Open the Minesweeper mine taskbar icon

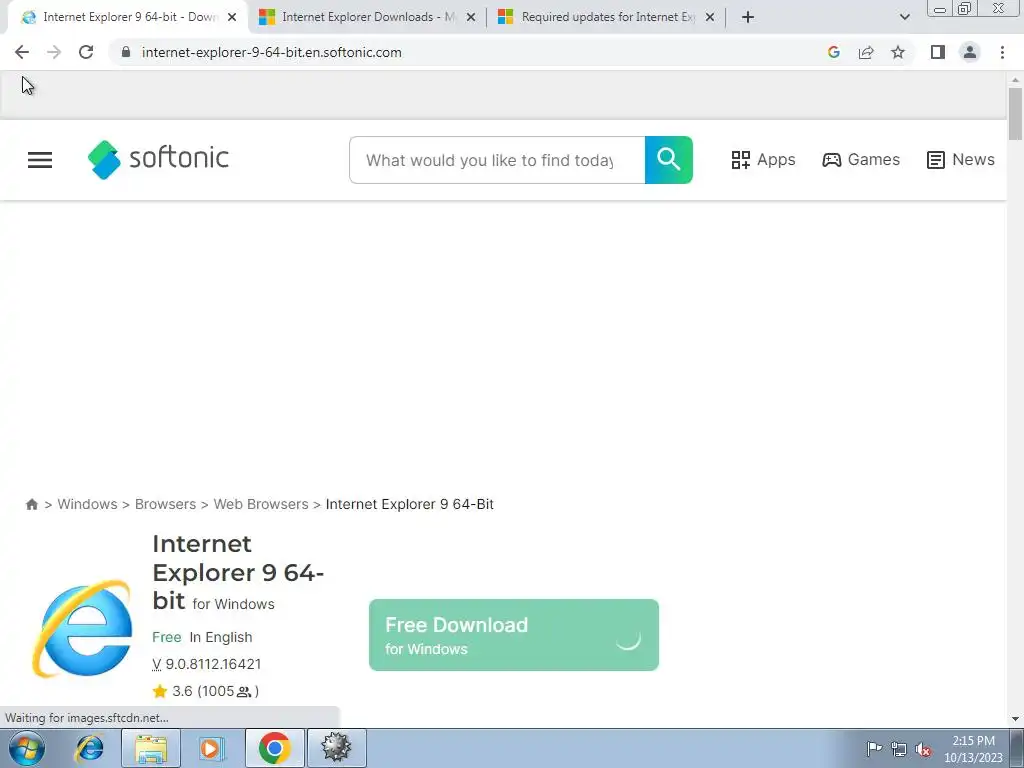tap(336, 748)
